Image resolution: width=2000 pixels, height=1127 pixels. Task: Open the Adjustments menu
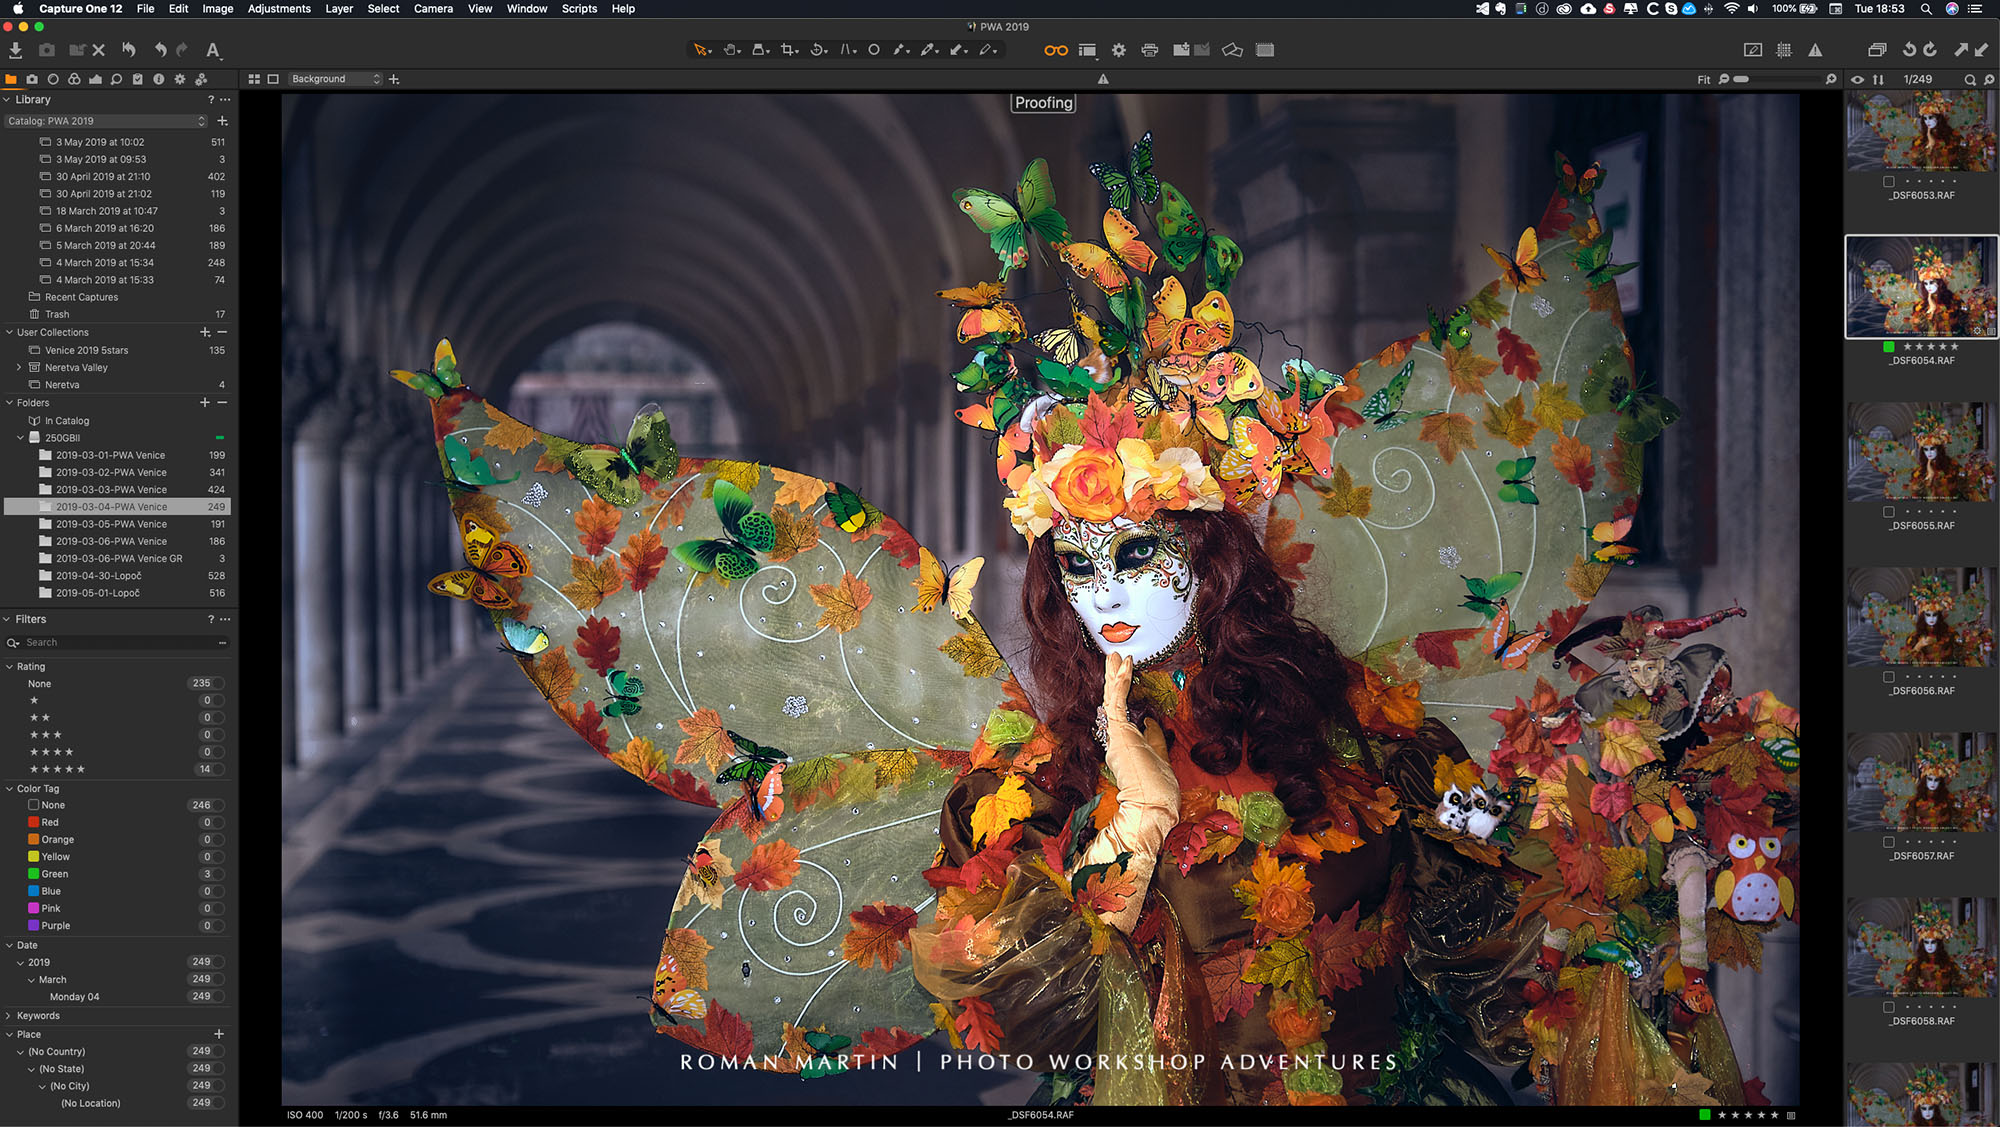(x=279, y=9)
